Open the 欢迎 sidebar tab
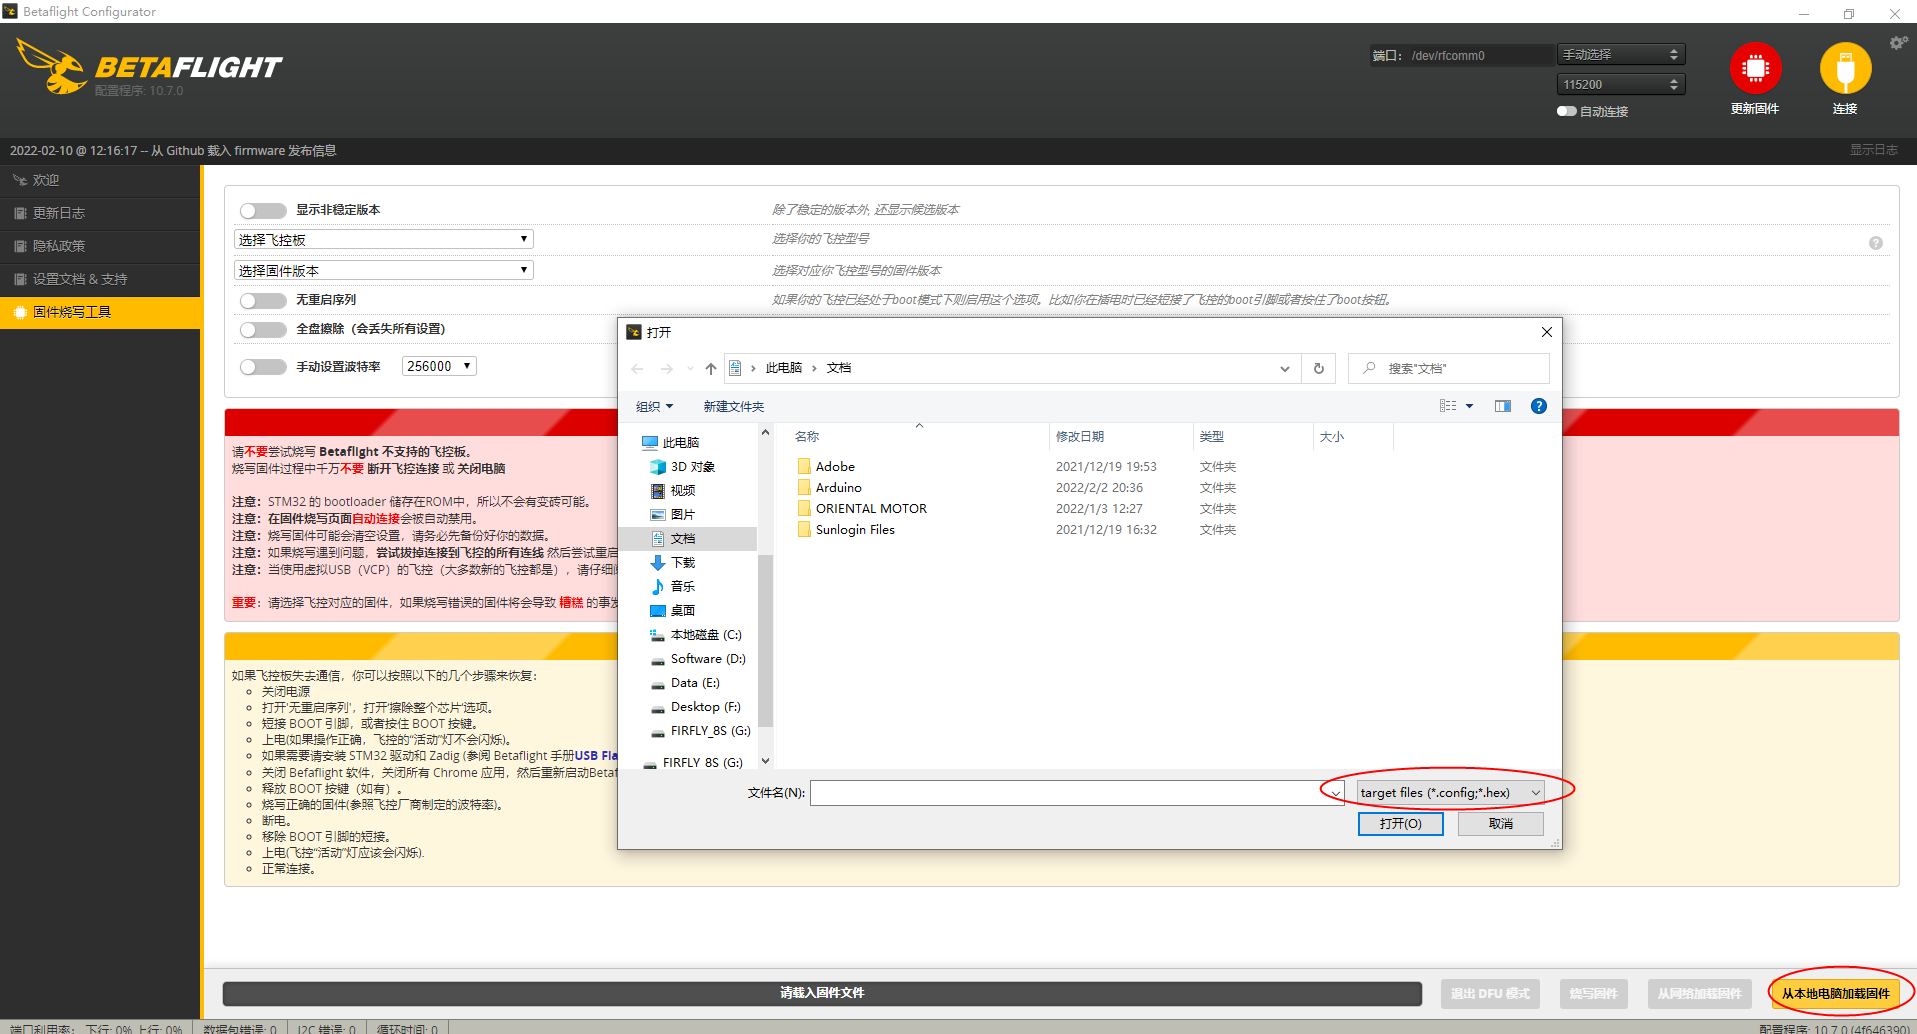Image resolution: width=1917 pixels, height=1034 pixels. (100, 180)
